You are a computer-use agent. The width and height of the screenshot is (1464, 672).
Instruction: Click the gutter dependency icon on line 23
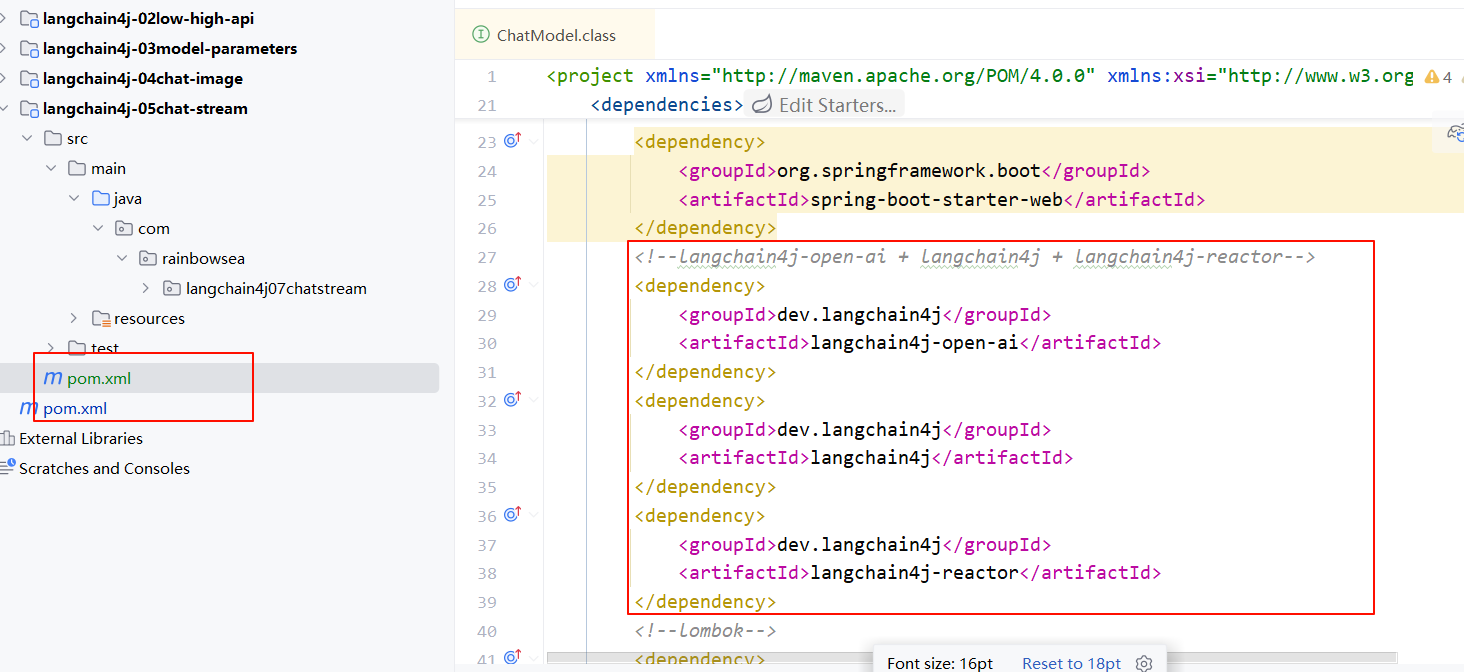point(513,142)
